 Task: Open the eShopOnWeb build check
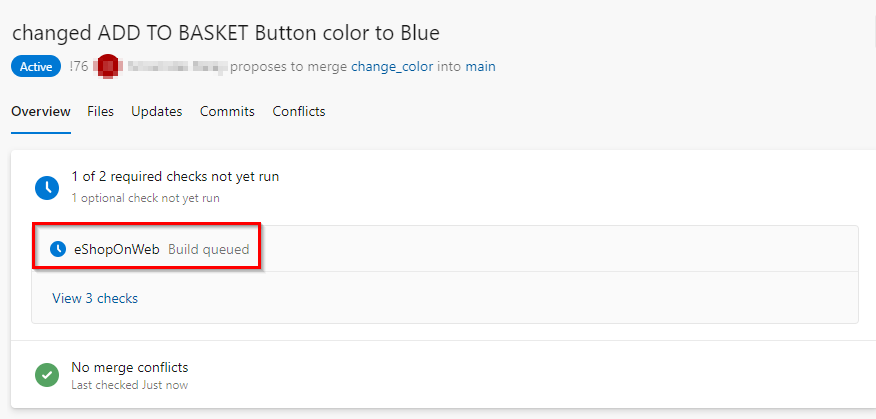(117, 249)
